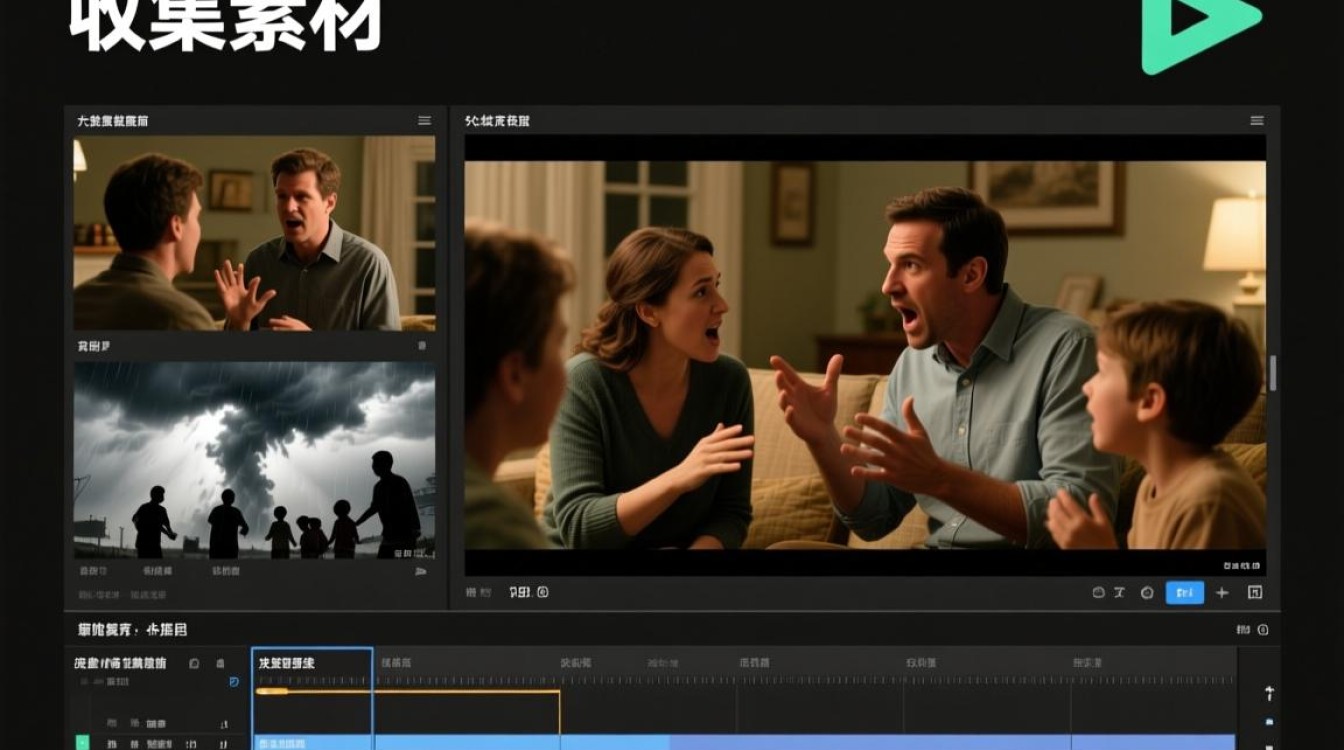Viewport: 1344px width, 750px height.
Task: Click the up arrow icon right of the timeline
Action: click(1270, 693)
